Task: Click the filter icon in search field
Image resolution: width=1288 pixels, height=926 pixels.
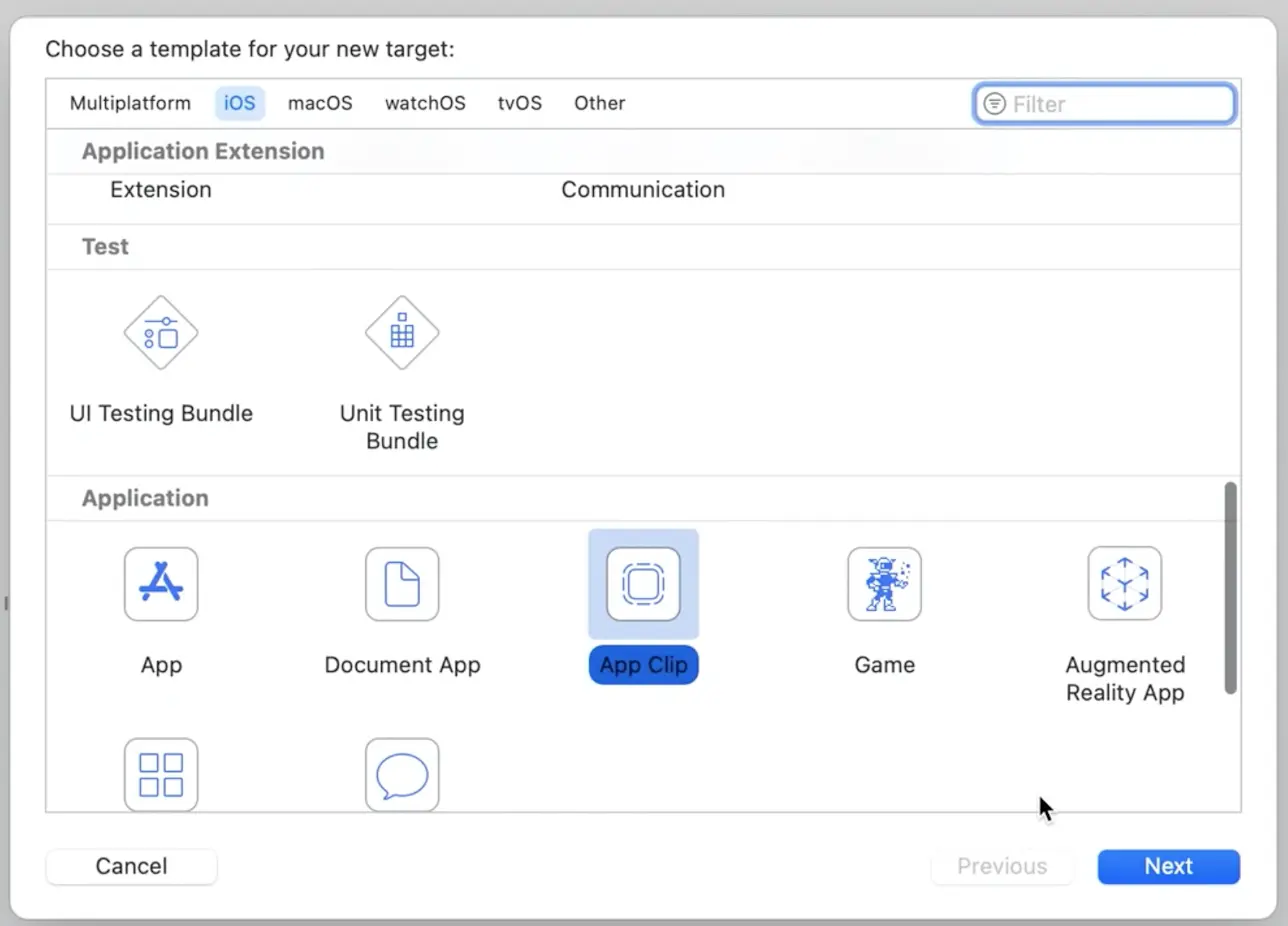Action: tap(994, 104)
